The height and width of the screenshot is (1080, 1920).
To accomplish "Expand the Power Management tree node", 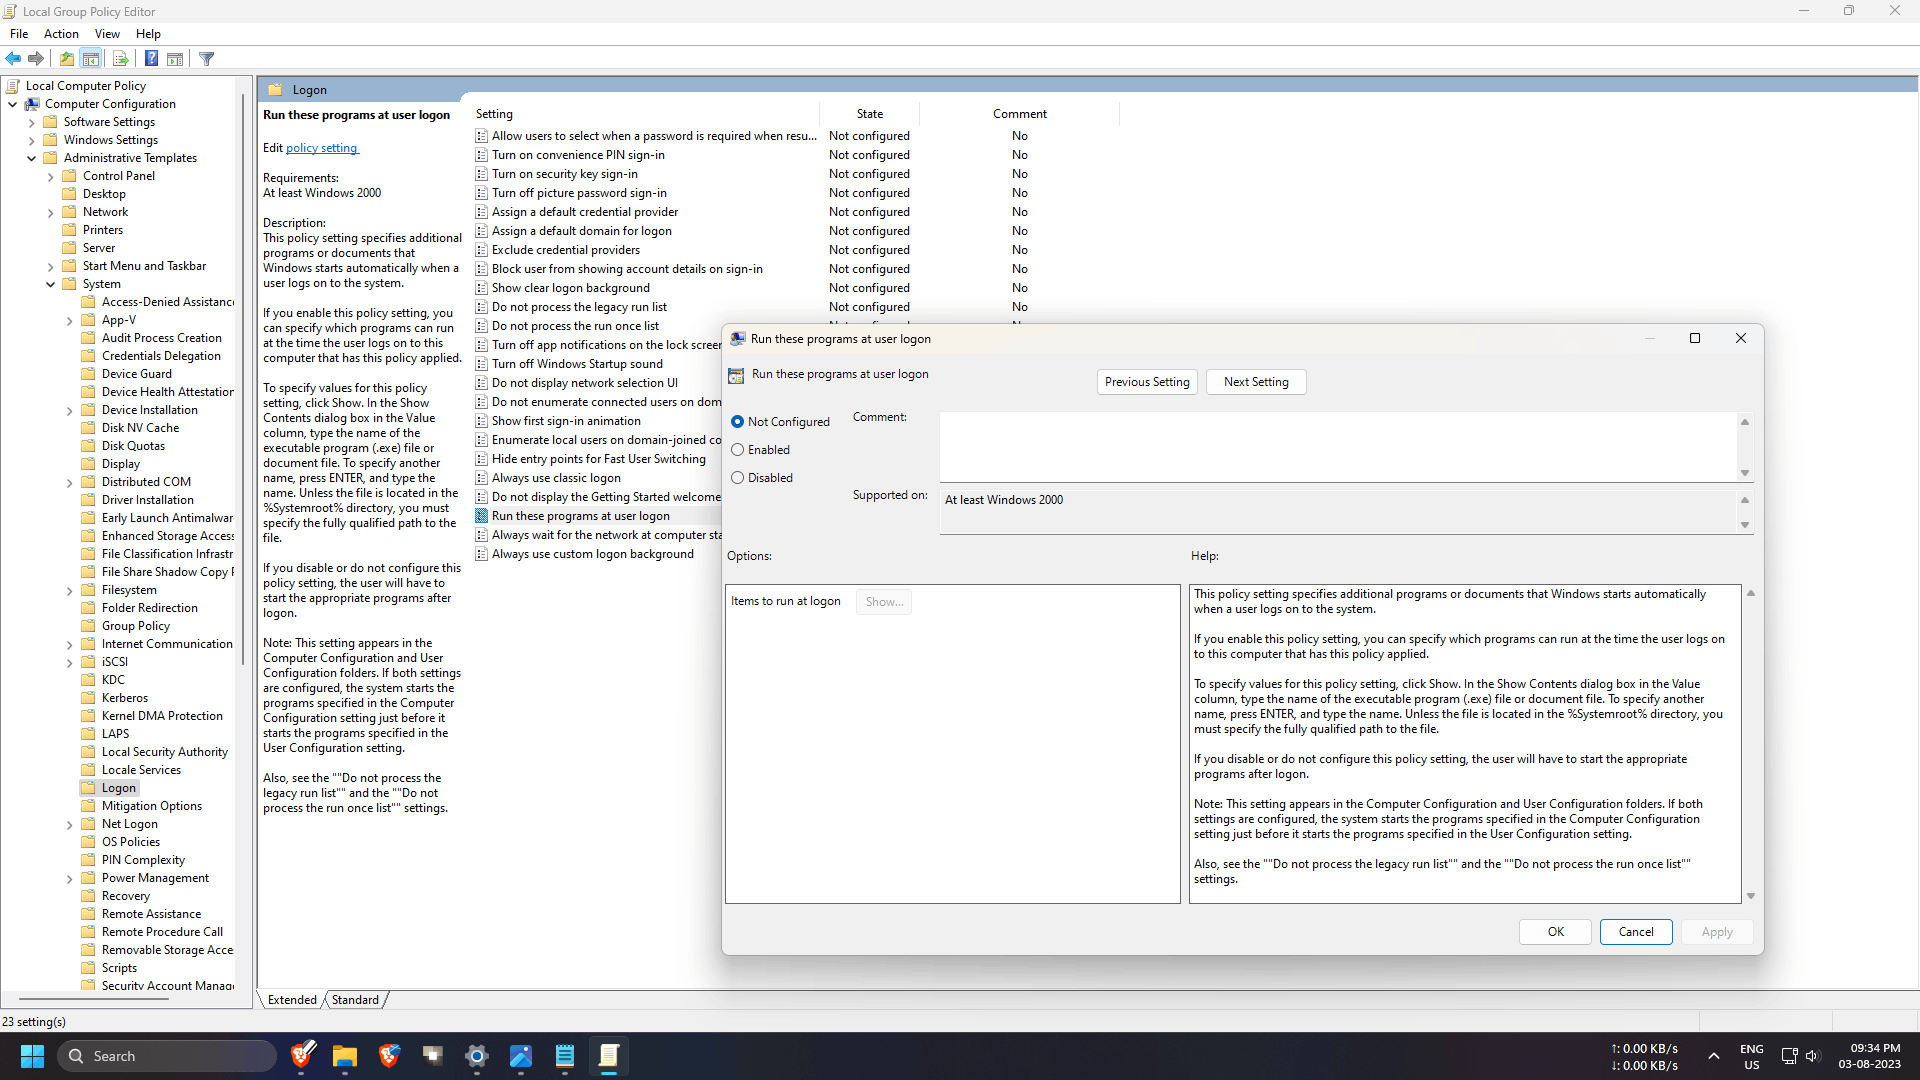I will click(70, 879).
